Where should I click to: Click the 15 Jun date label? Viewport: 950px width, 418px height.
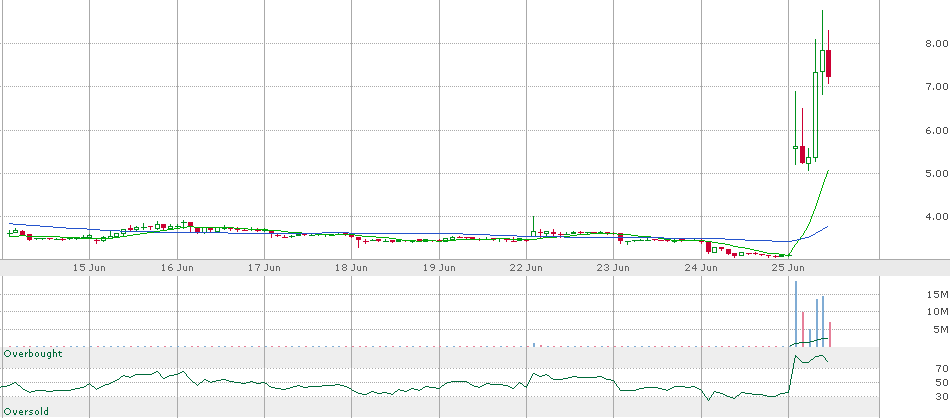click(x=90, y=268)
